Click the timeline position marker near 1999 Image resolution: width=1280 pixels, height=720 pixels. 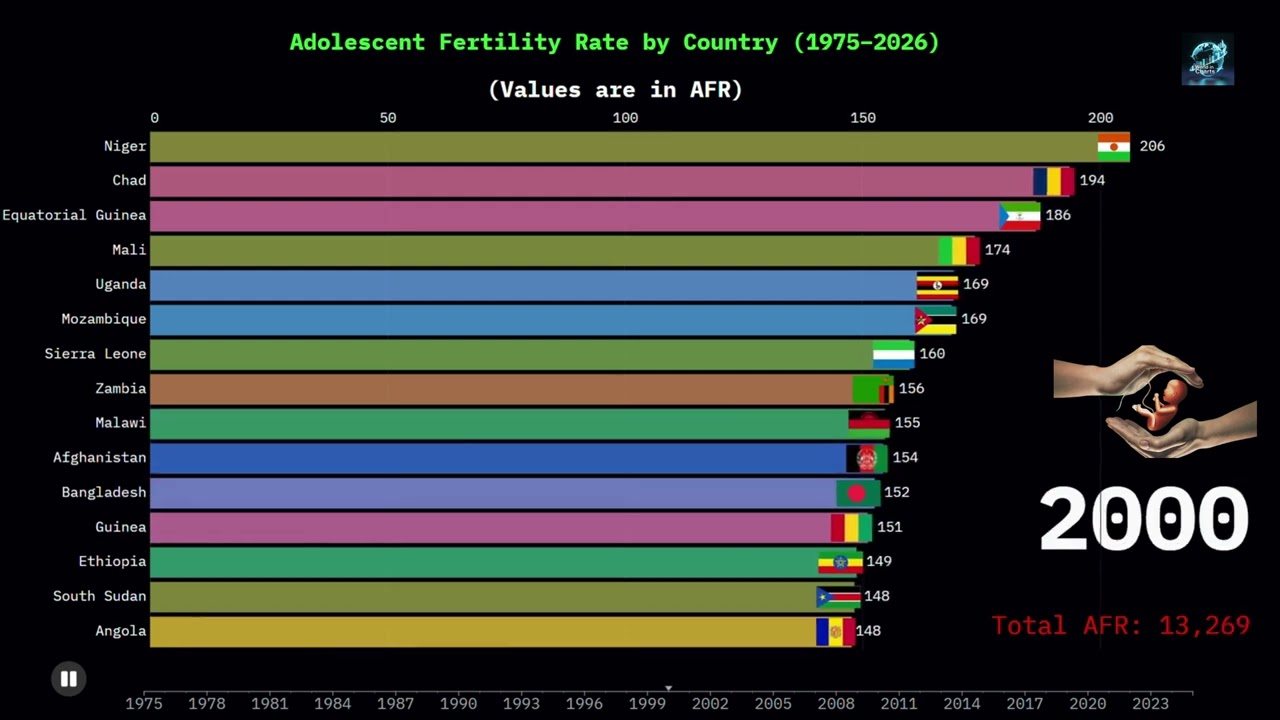(x=668, y=688)
